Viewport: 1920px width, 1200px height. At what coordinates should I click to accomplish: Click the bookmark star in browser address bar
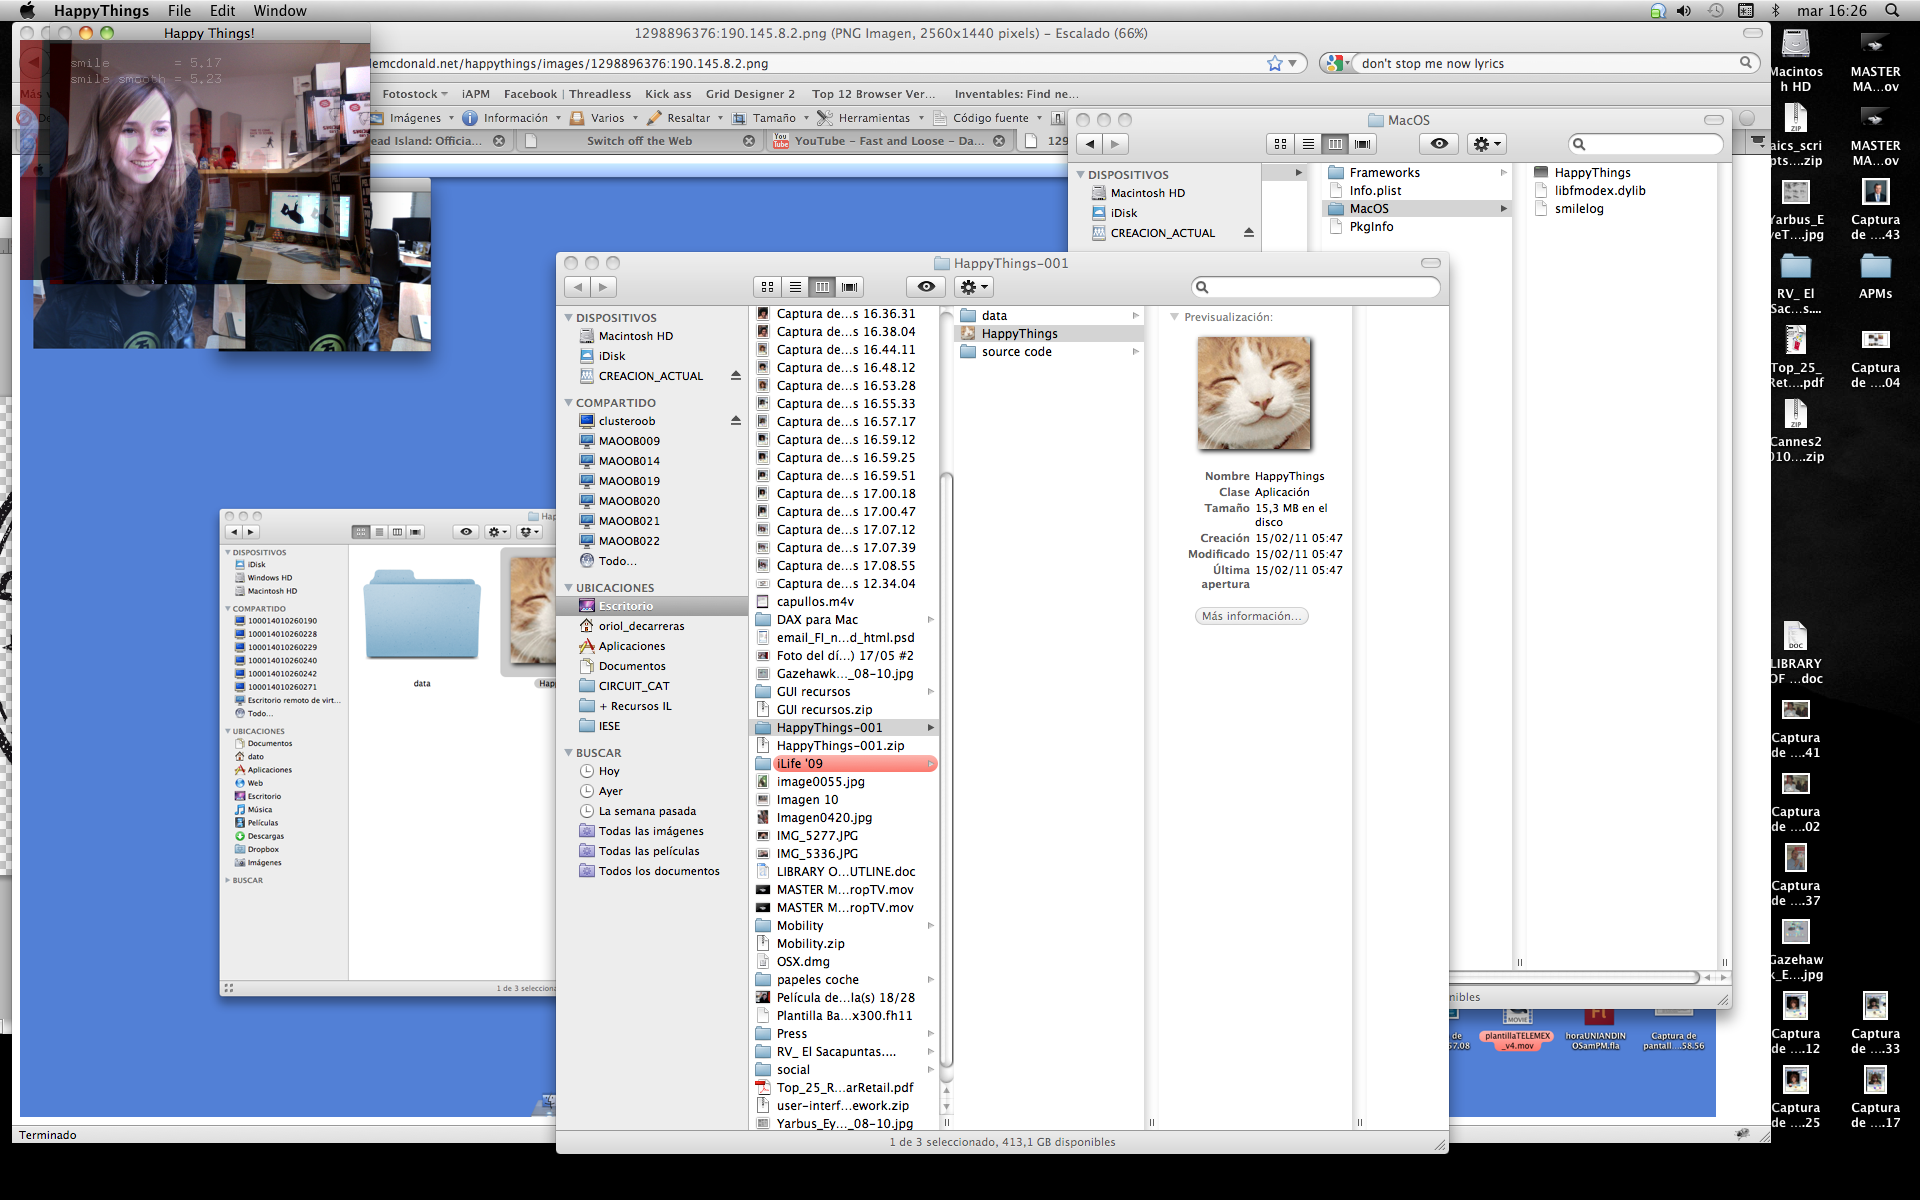[1275, 63]
